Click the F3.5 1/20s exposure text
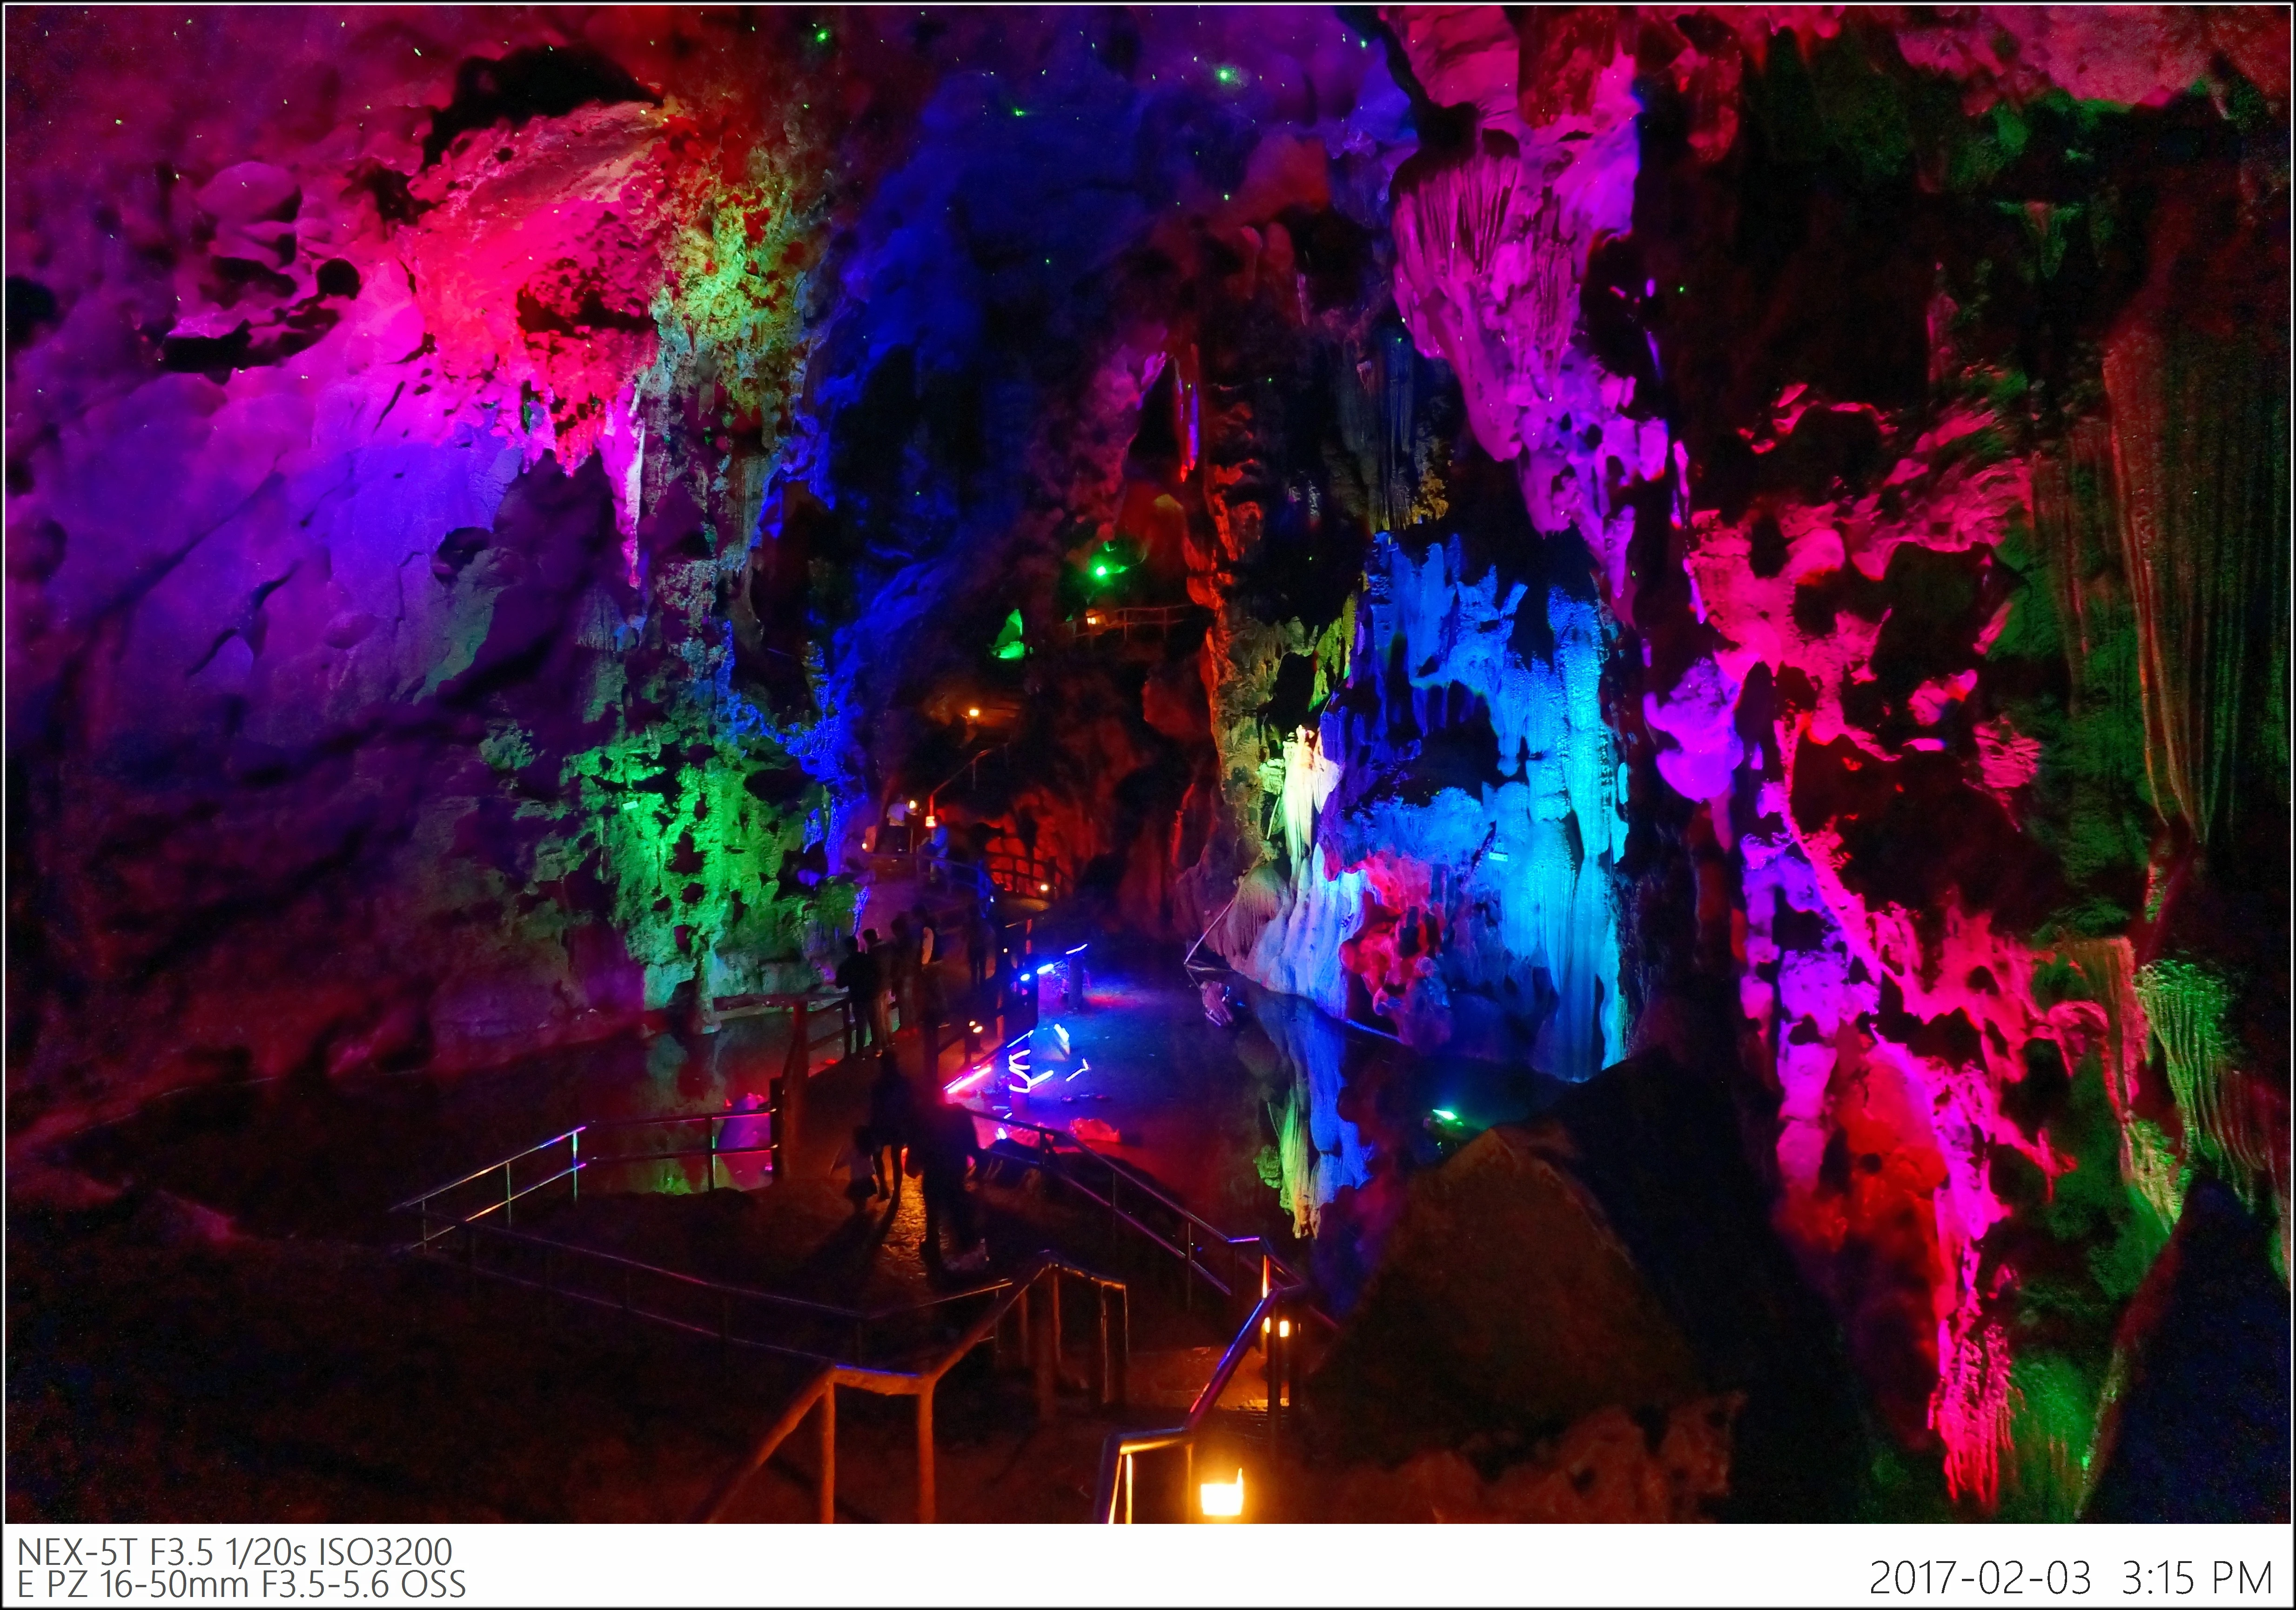 (x=229, y=1552)
